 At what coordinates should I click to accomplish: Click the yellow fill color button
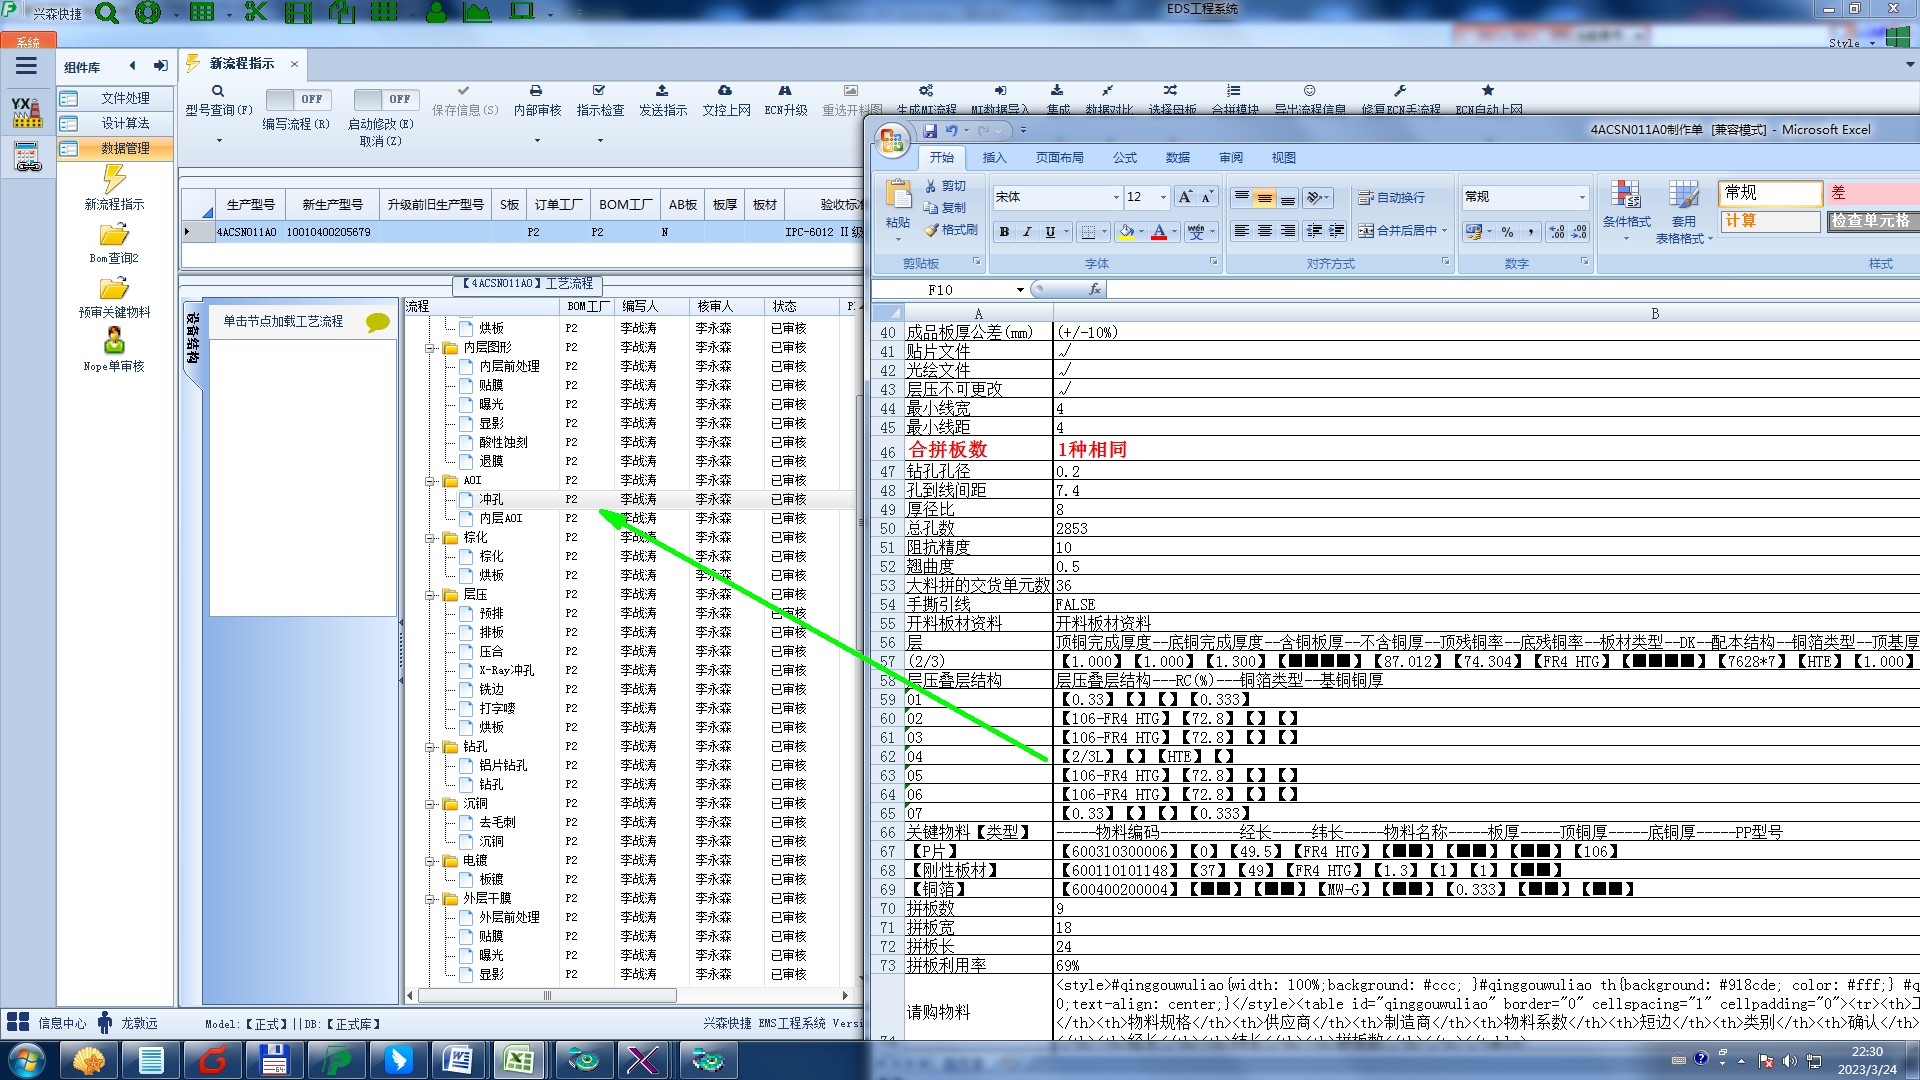coord(1127,232)
